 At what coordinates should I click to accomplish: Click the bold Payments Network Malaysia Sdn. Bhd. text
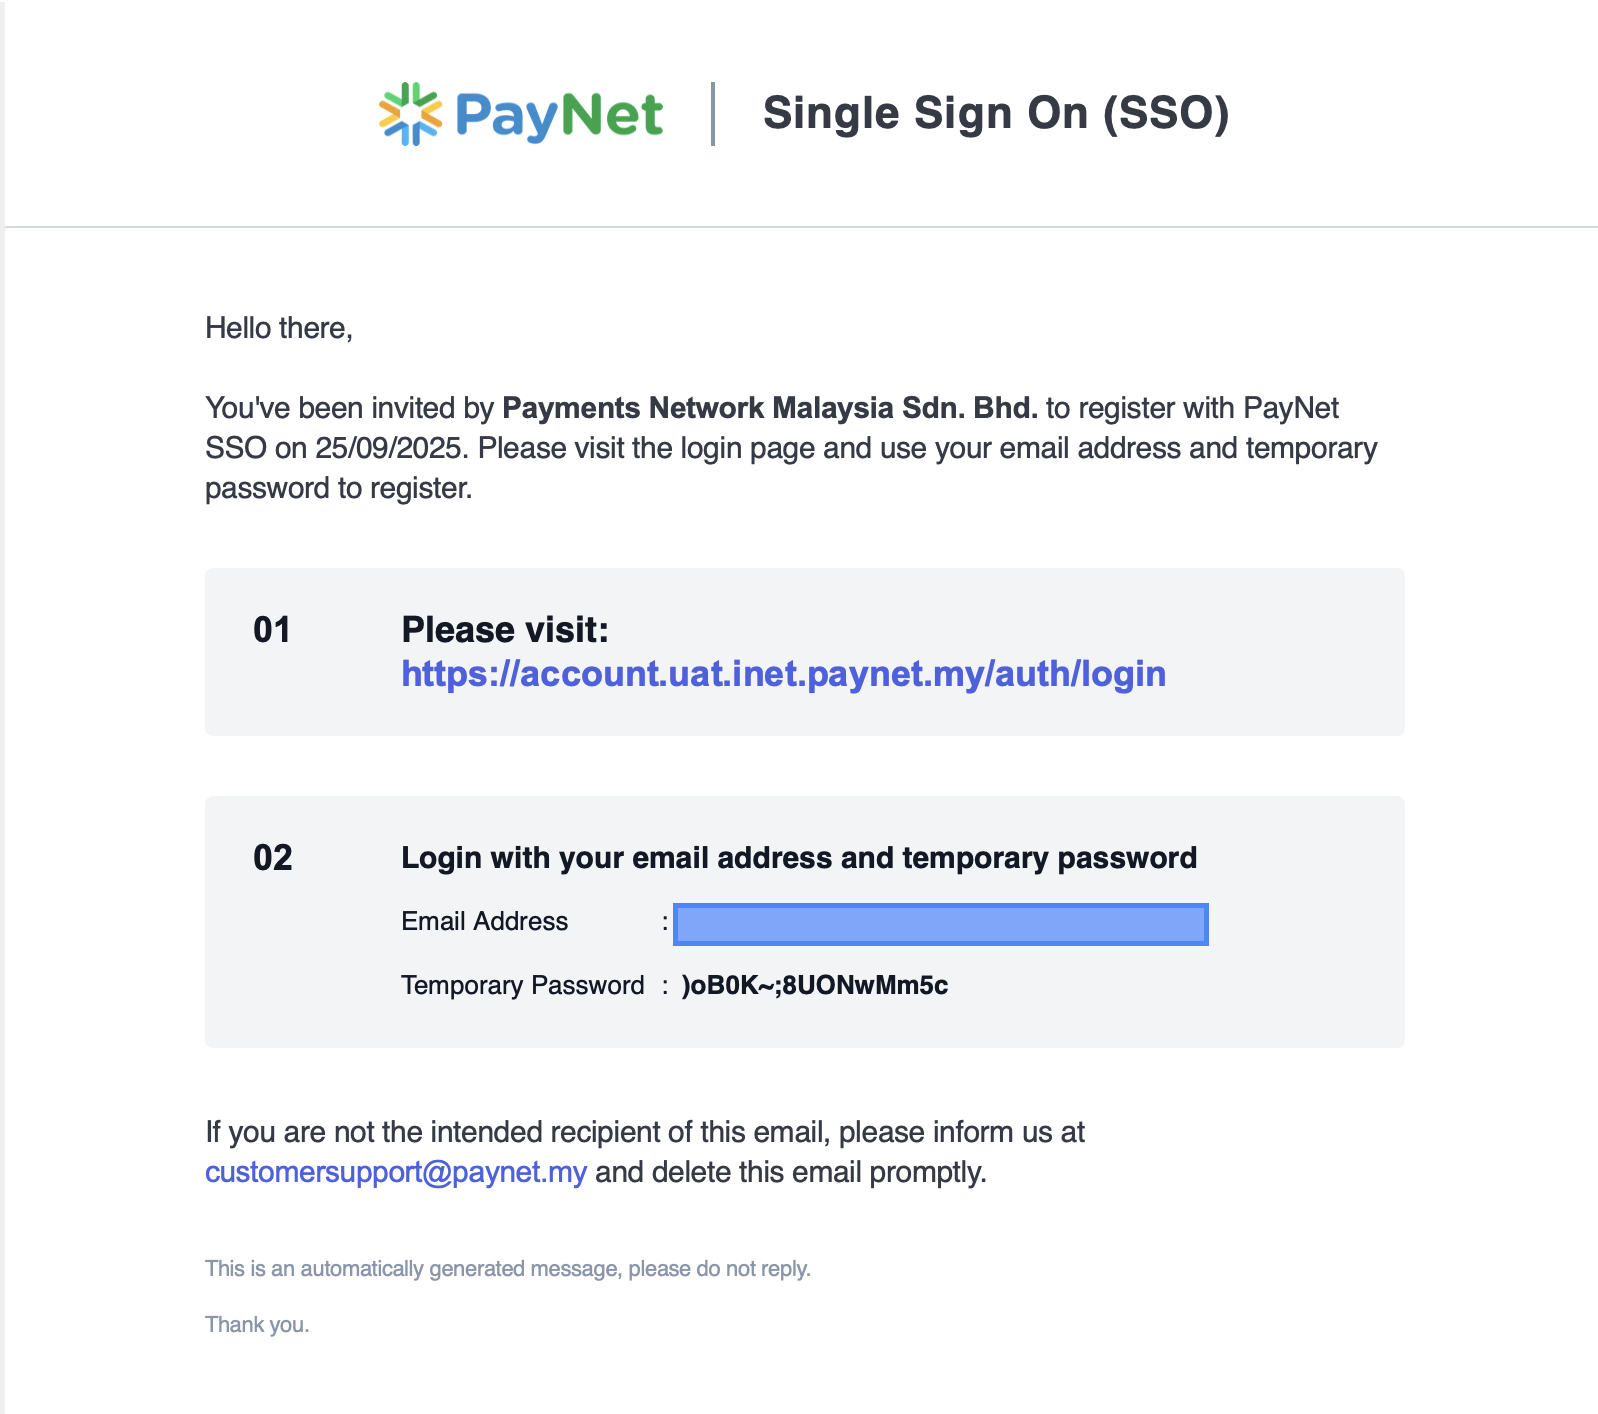[769, 408]
